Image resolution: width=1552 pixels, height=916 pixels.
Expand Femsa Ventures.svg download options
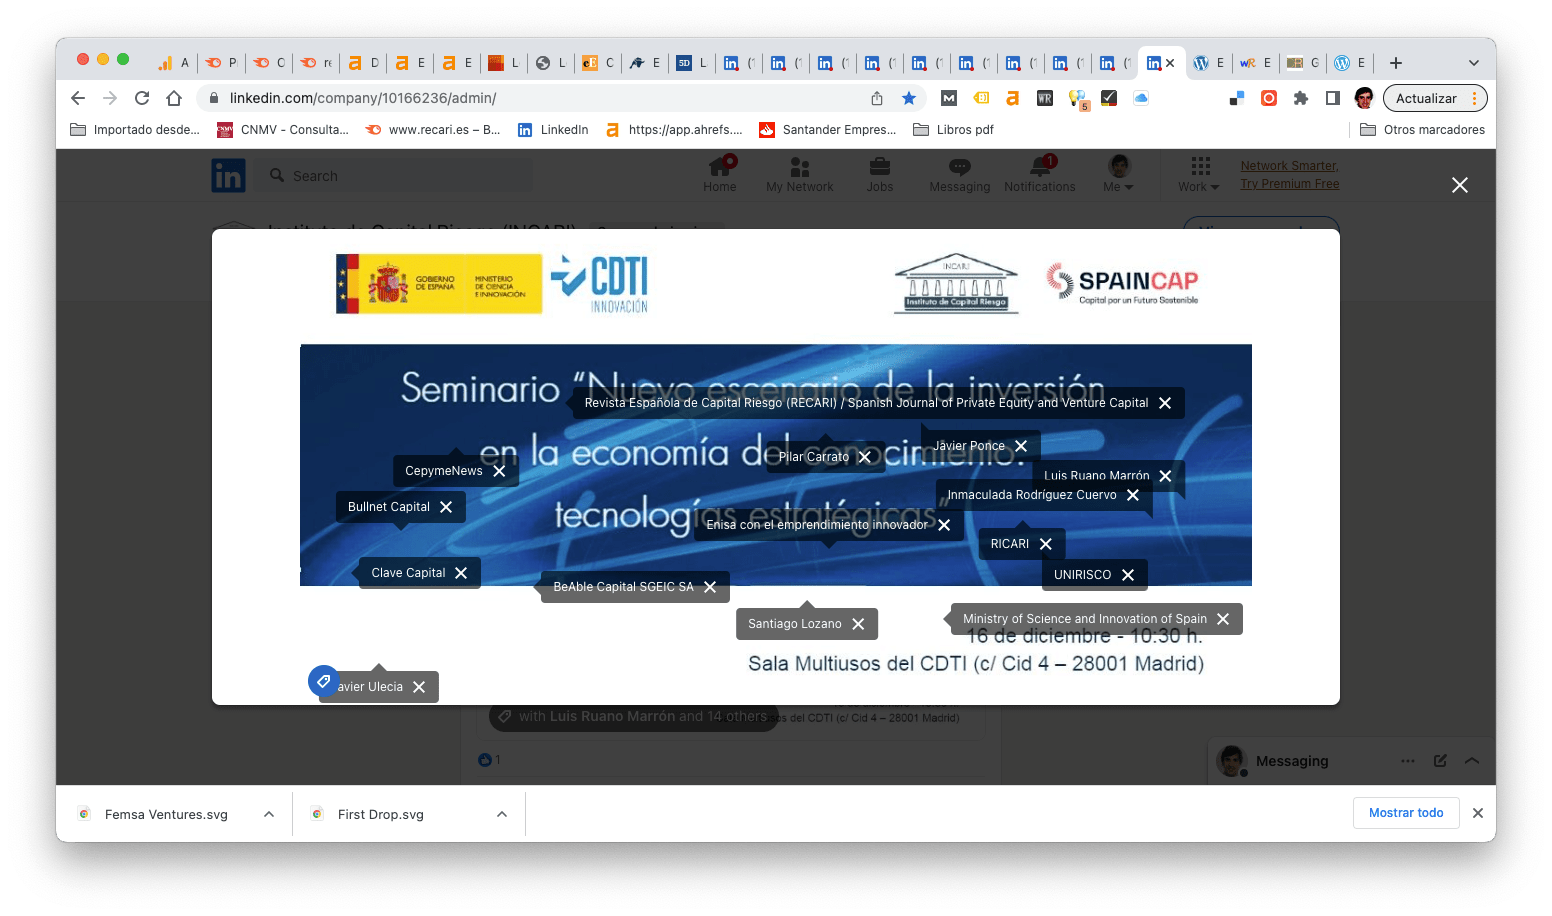pyautogui.click(x=269, y=814)
